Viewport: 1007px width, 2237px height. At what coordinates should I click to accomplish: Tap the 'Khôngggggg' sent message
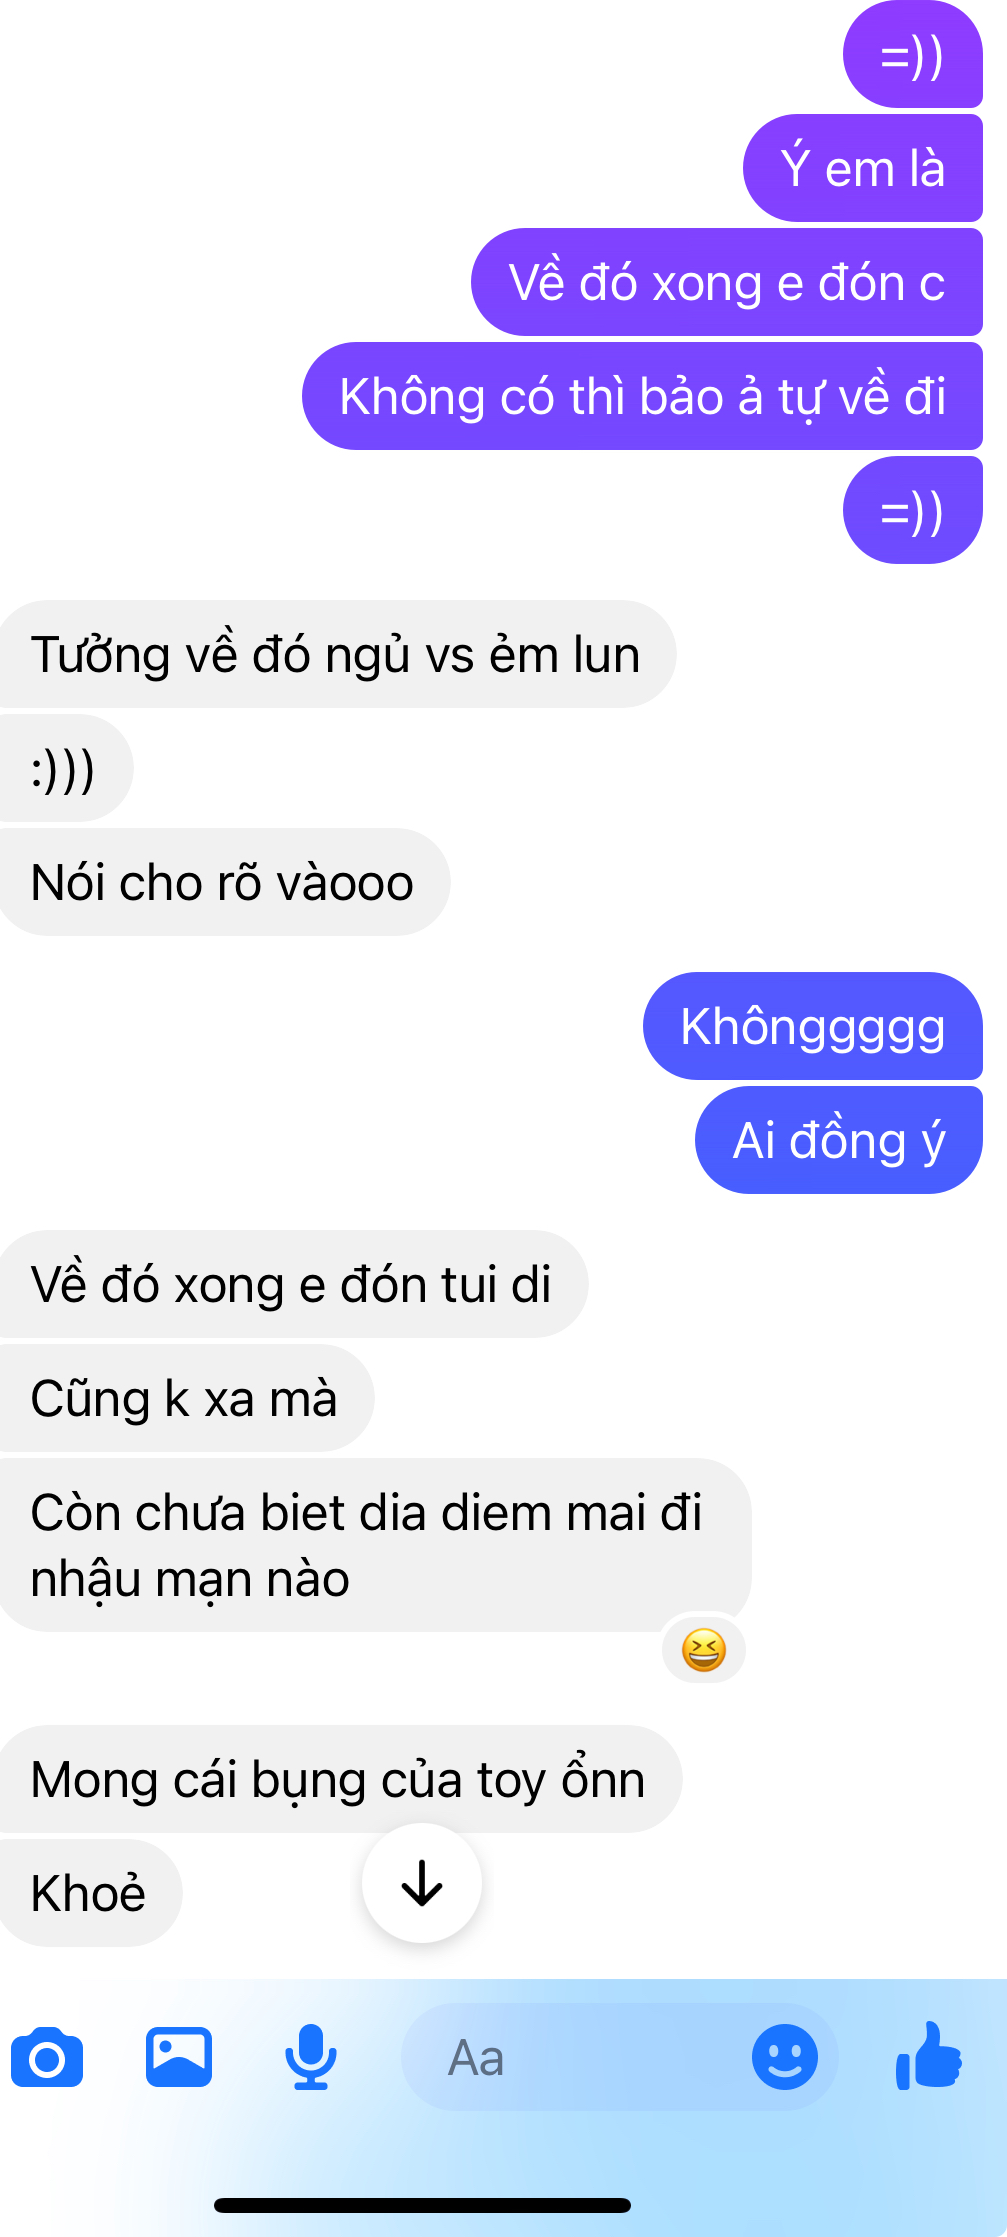click(x=813, y=1026)
